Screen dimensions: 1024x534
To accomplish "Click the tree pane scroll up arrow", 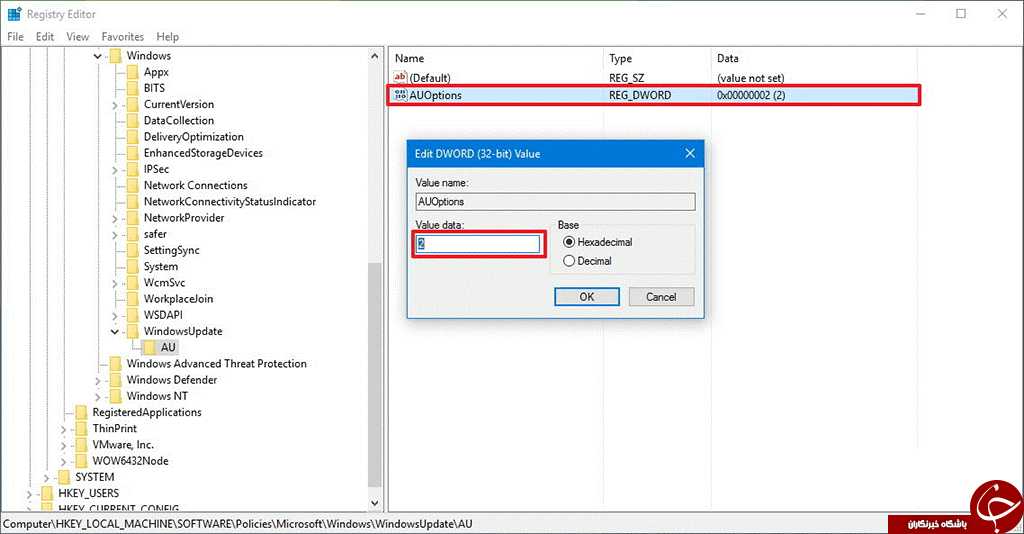I will tap(375, 56).
